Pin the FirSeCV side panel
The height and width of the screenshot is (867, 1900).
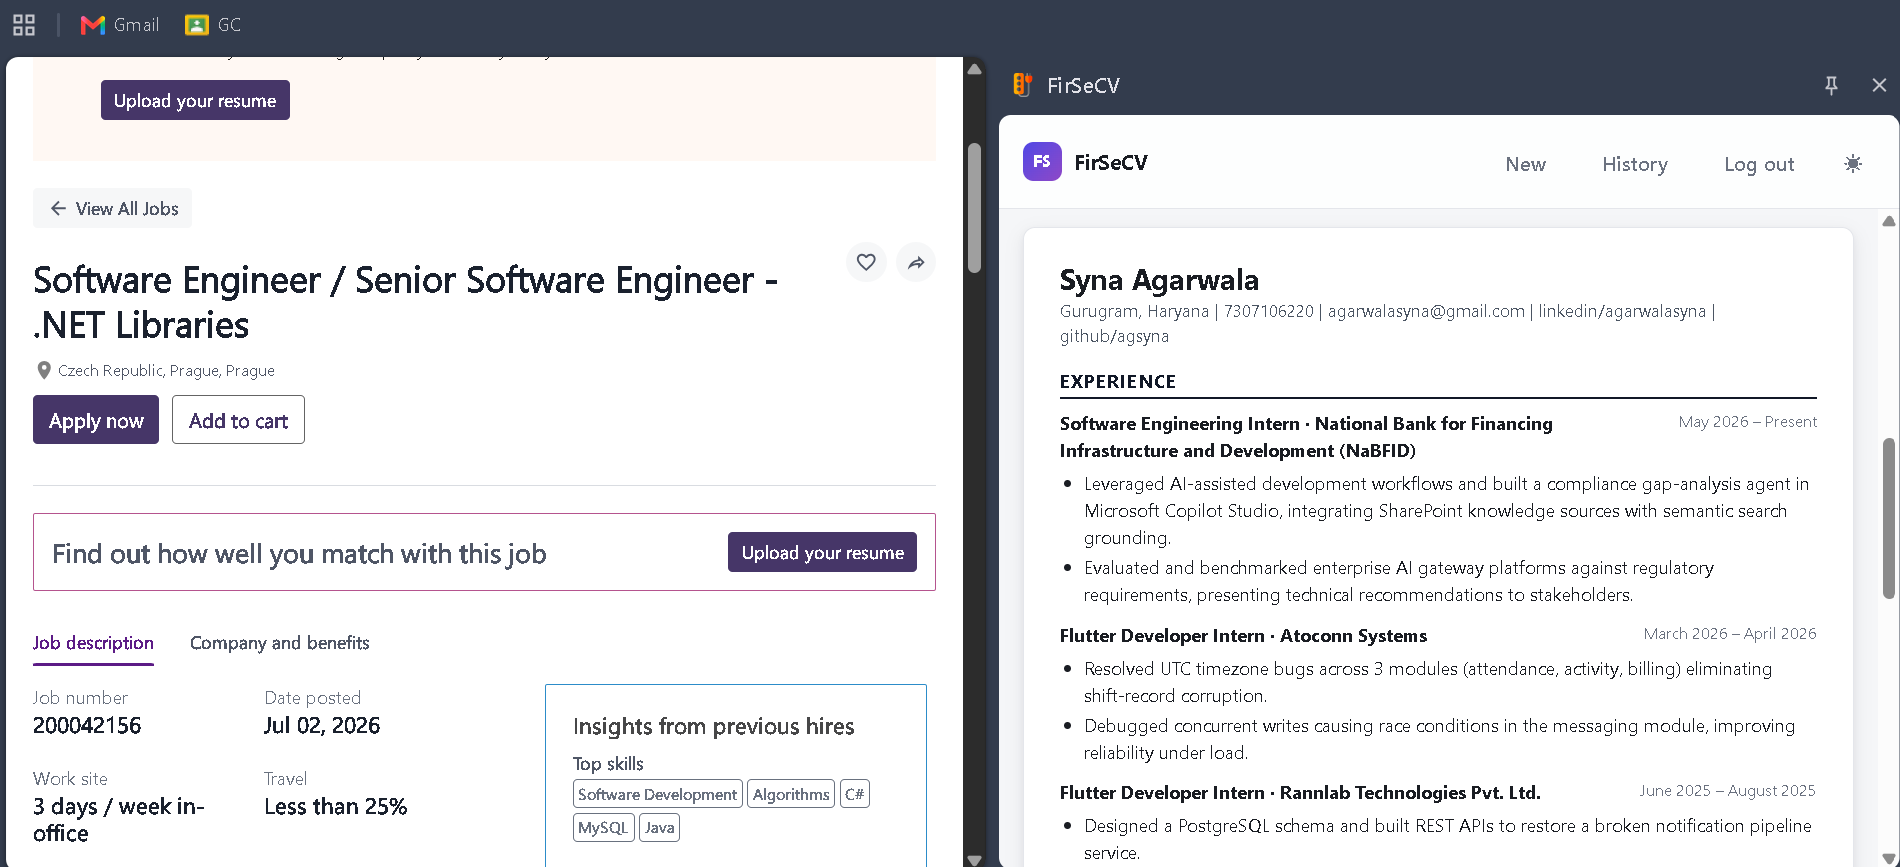[x=1831, y=85]
